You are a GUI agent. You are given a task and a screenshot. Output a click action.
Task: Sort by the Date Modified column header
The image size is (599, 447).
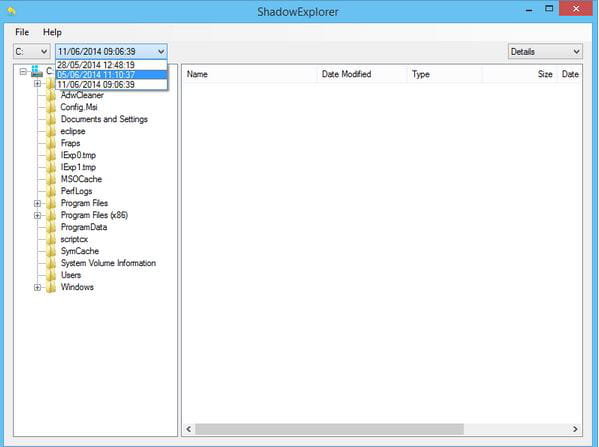pyautogui.click(x=362, y=74)
